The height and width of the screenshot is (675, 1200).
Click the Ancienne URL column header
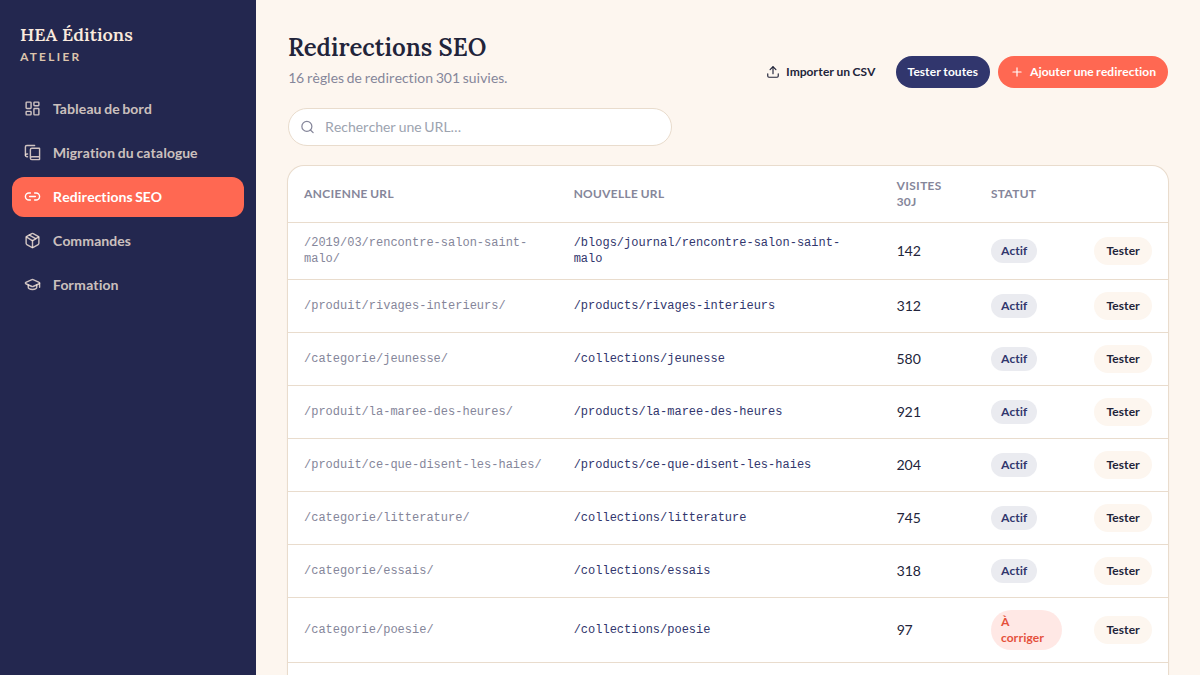pos(349,194)
